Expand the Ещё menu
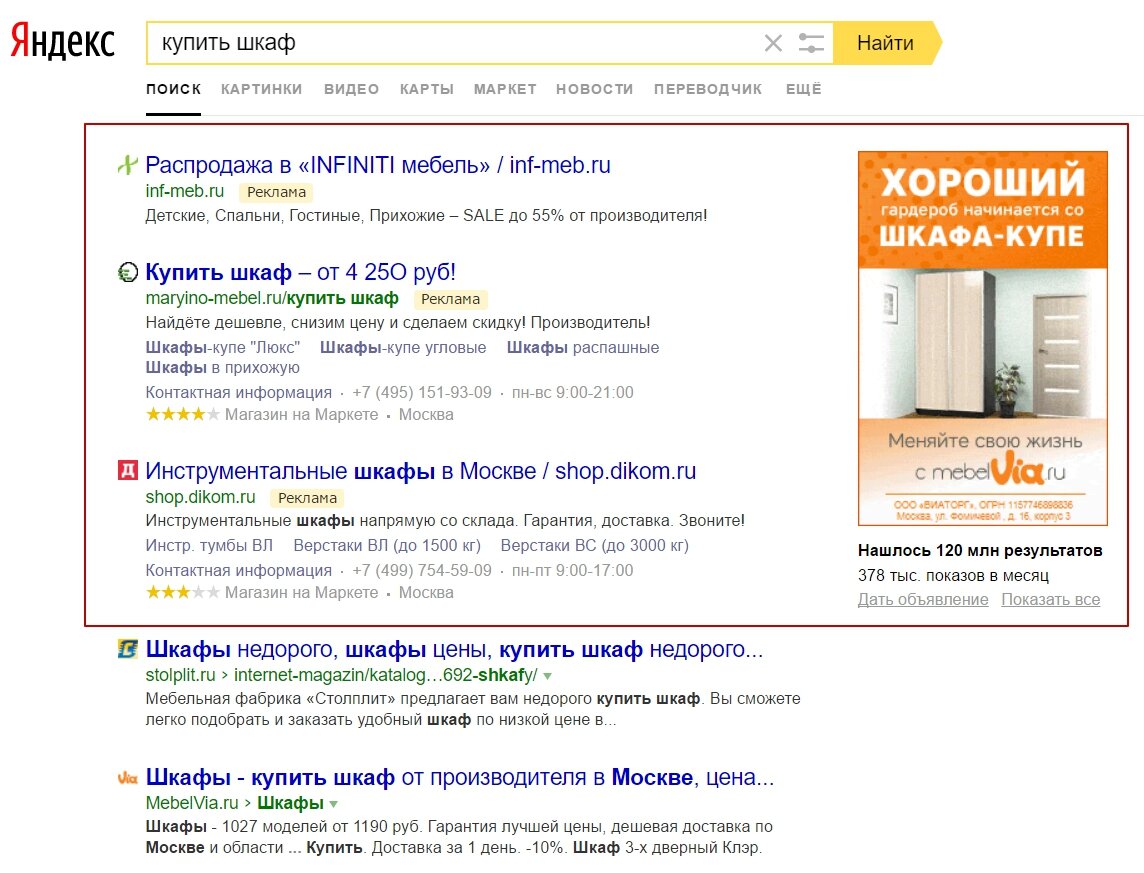The image size is (1144, 873). pos(803,89)
